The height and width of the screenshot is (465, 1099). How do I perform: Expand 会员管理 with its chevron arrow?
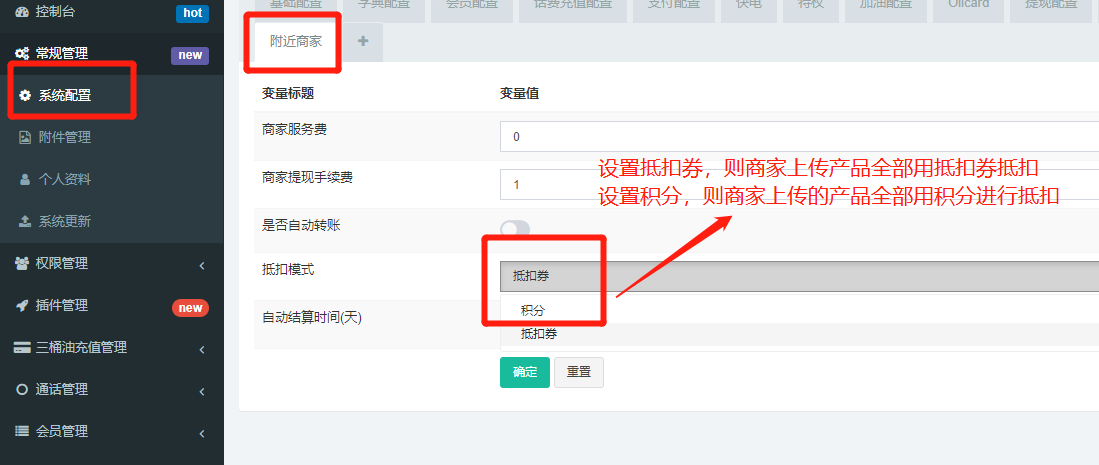pyautogui.click(x=202, y=433)
